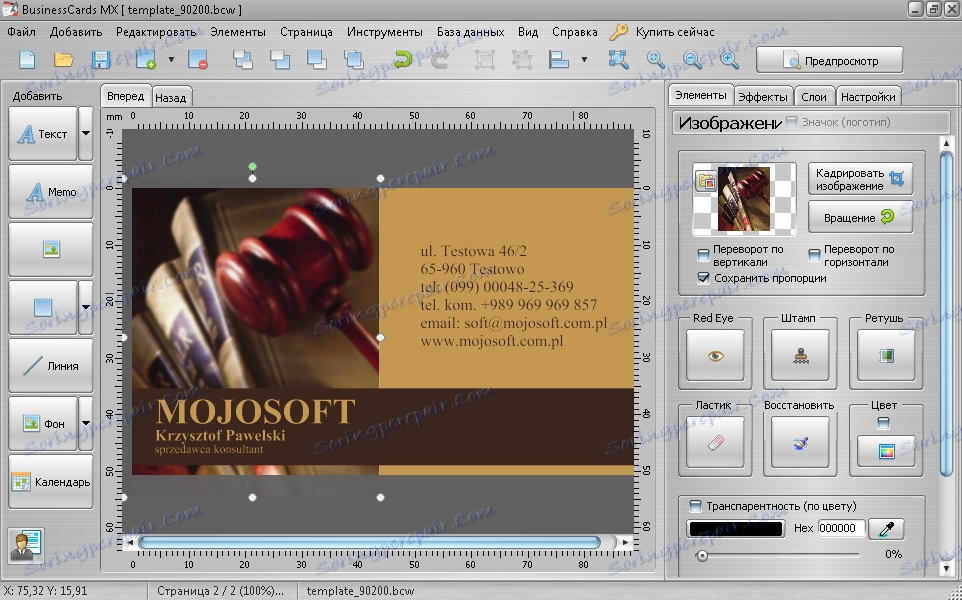Viewport: 962px width, 600px height.
Task: Select the Red Eye removal tool
Action: 715,356
